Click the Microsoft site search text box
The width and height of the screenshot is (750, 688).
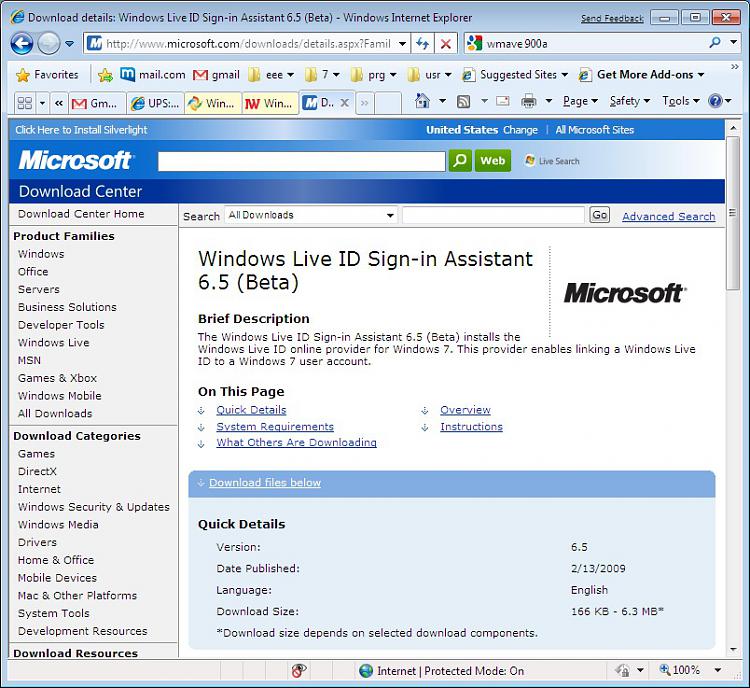pos(301,161)
